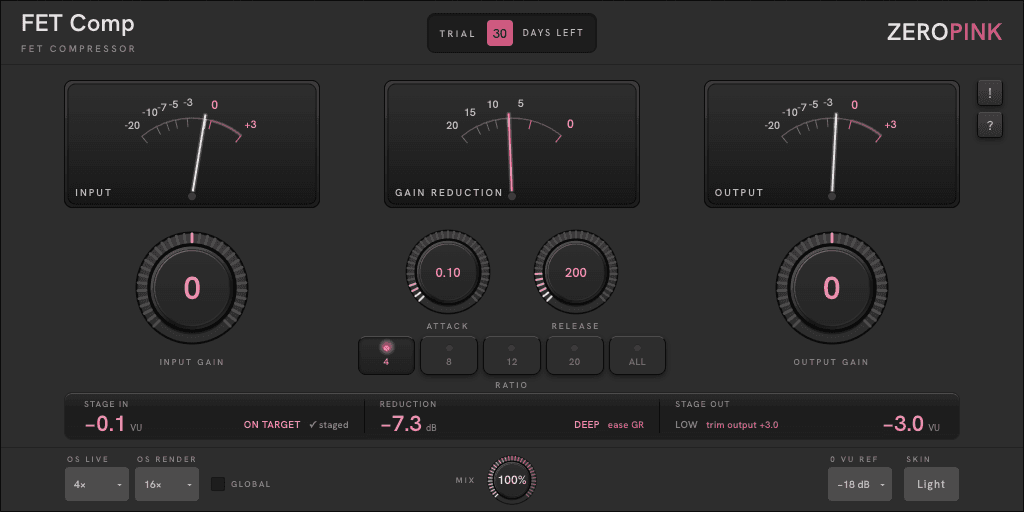This screenshot has width=1024, height=512.
Task: Click the RELEASE knob showing 200
Action: (x=575, y=272)
